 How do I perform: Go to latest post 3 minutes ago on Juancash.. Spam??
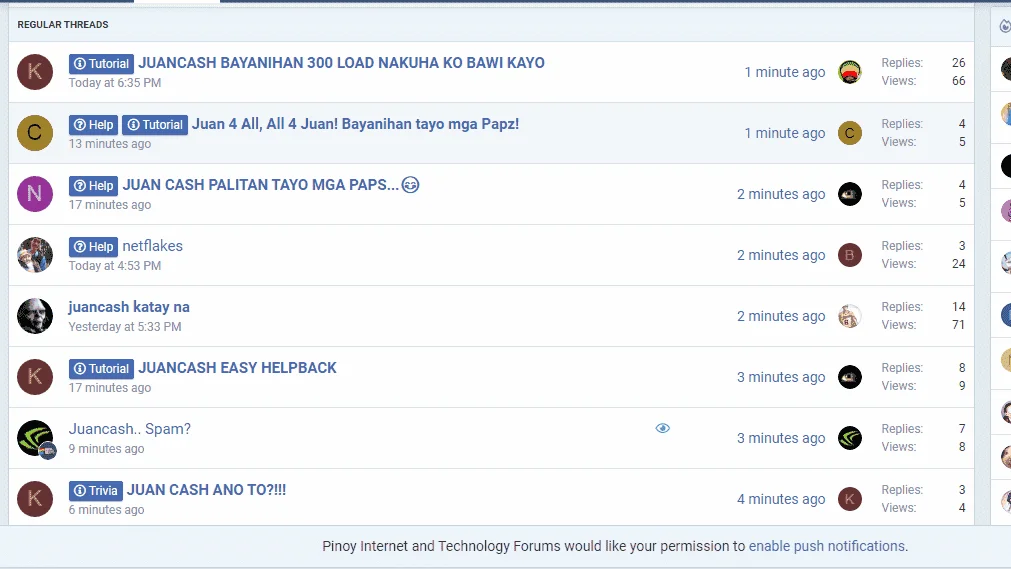pyautogui.click(x=781, y=438)
